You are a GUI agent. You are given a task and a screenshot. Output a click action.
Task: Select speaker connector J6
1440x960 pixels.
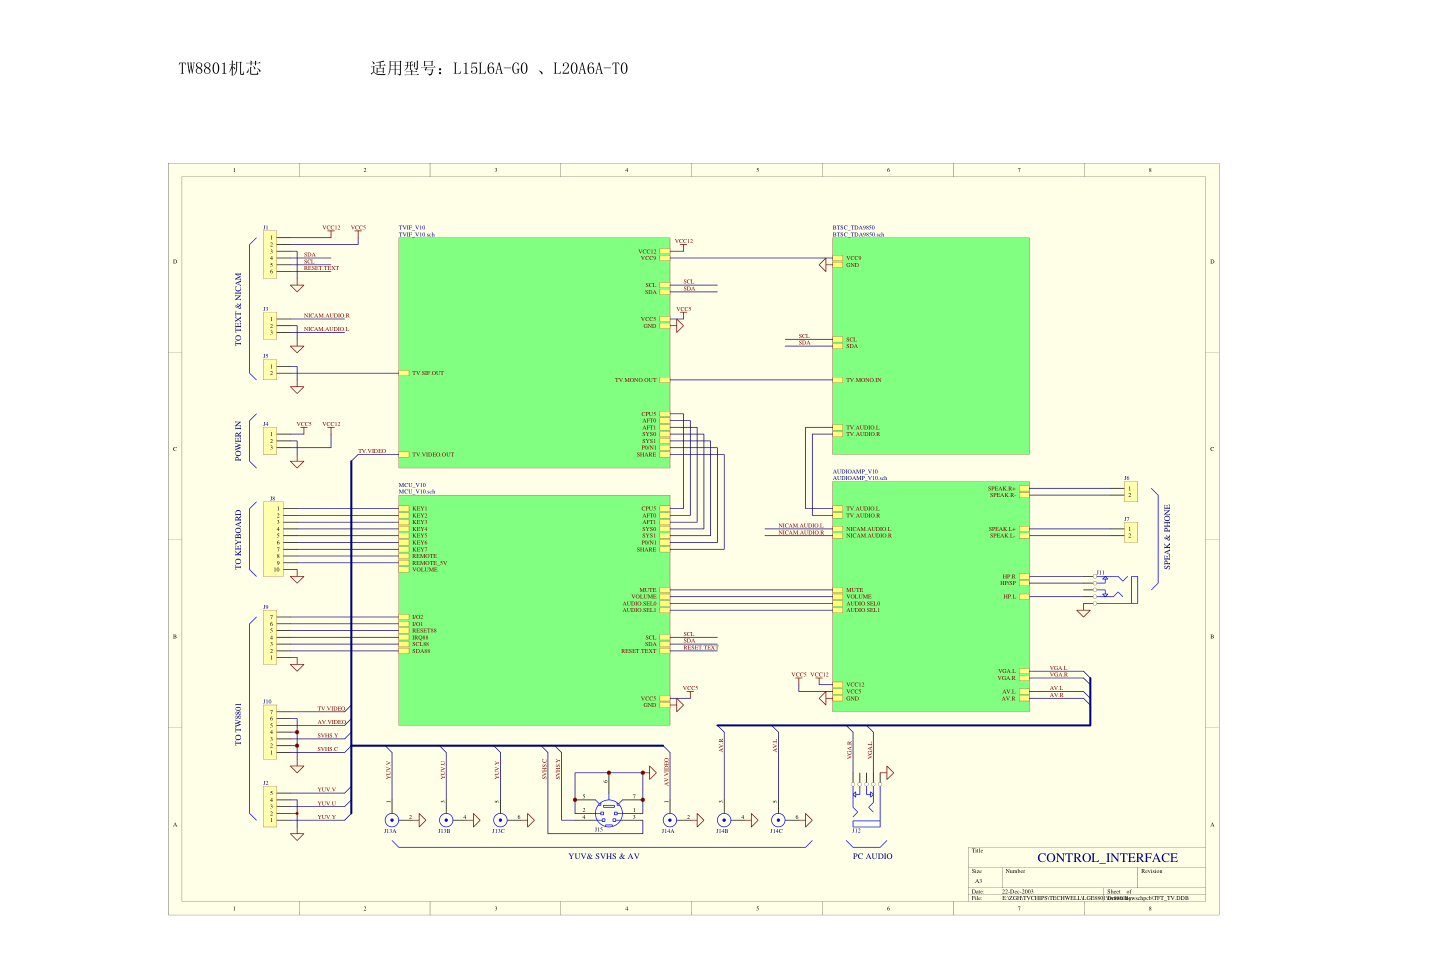click(1130, 492)
